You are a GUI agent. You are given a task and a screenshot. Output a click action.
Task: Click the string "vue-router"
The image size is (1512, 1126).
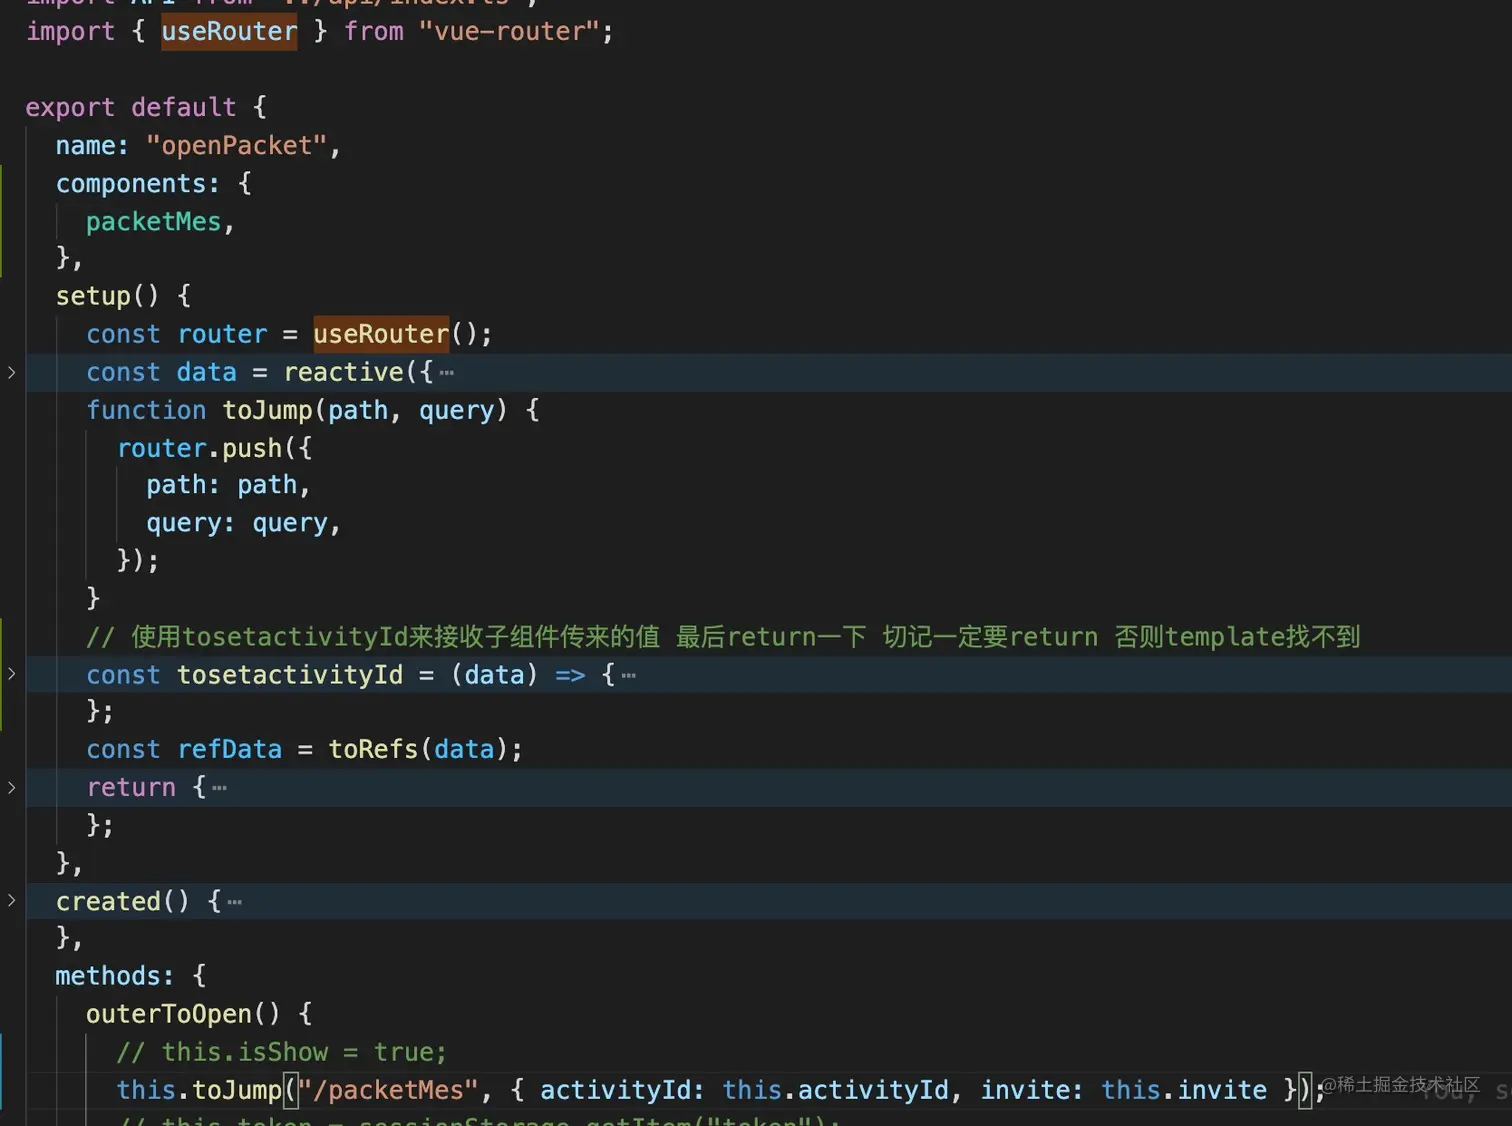click(x=508, y=31)
